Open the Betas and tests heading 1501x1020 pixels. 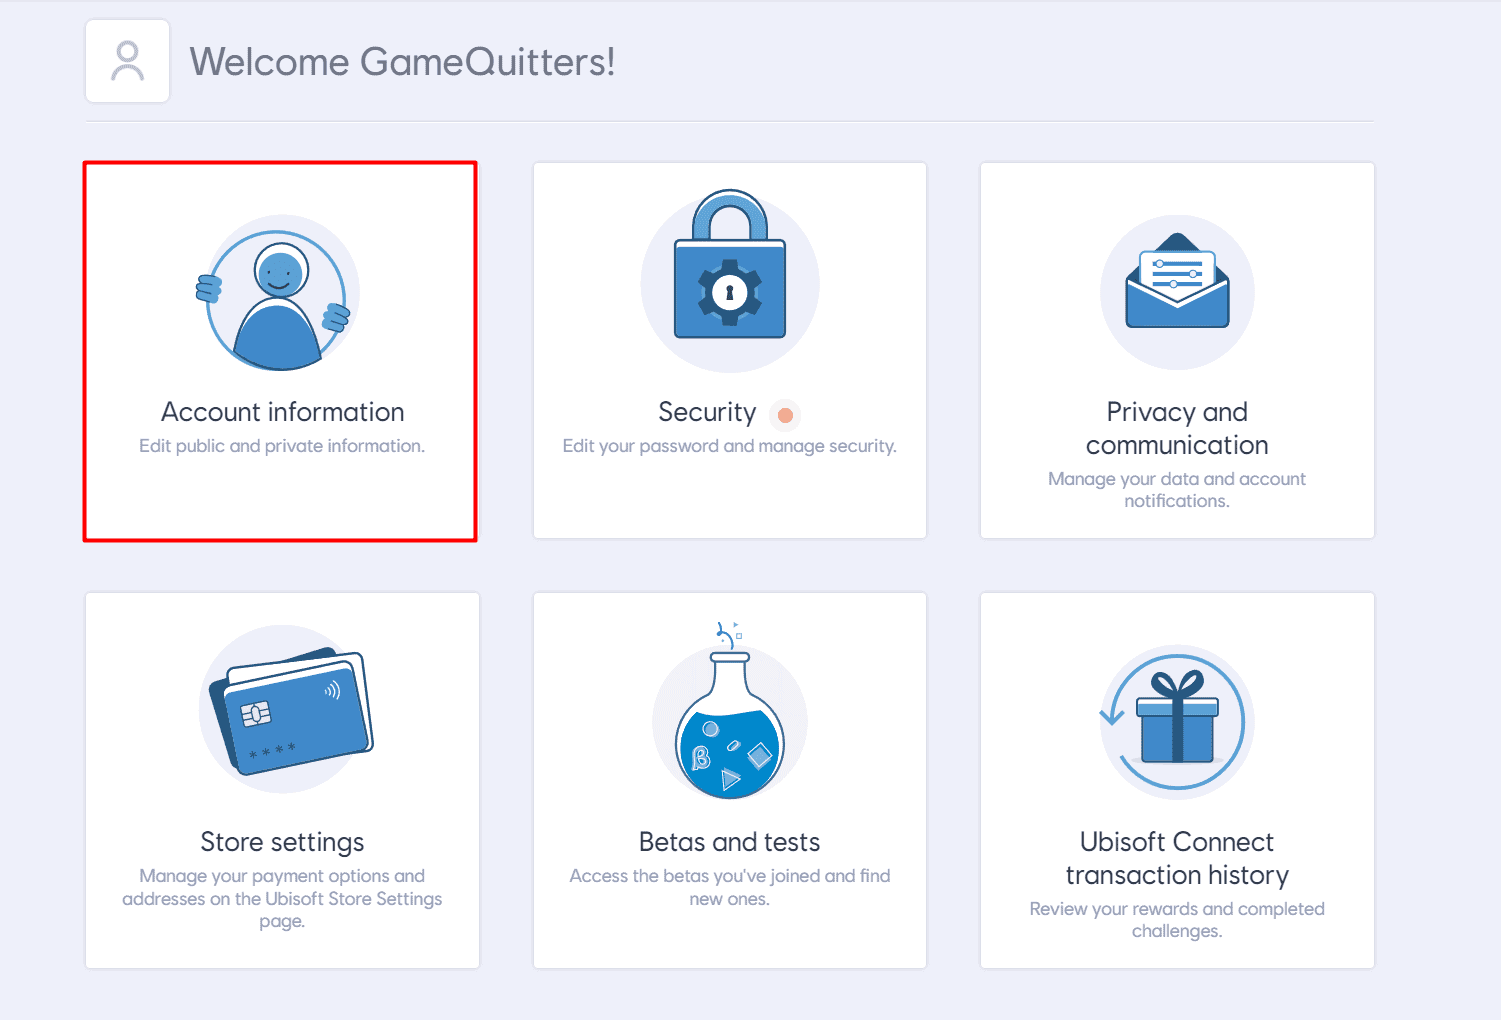730,842
